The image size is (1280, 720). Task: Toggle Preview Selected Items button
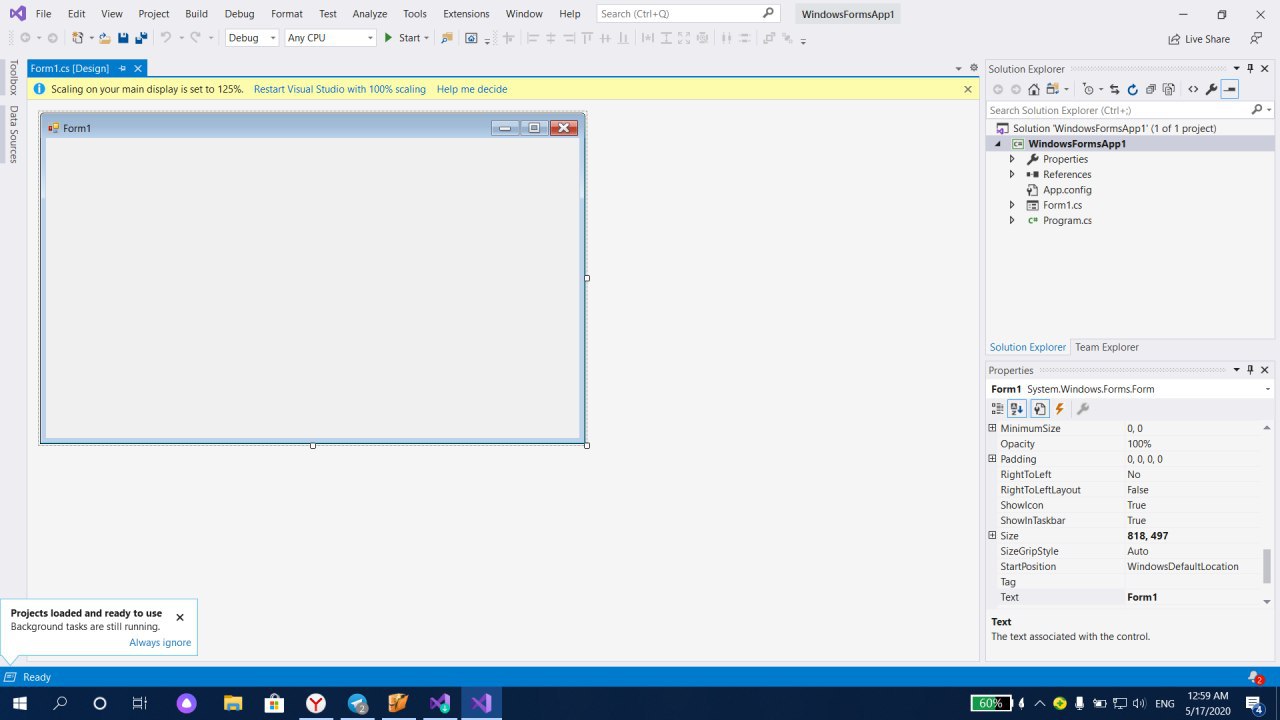coord(1230,89)
